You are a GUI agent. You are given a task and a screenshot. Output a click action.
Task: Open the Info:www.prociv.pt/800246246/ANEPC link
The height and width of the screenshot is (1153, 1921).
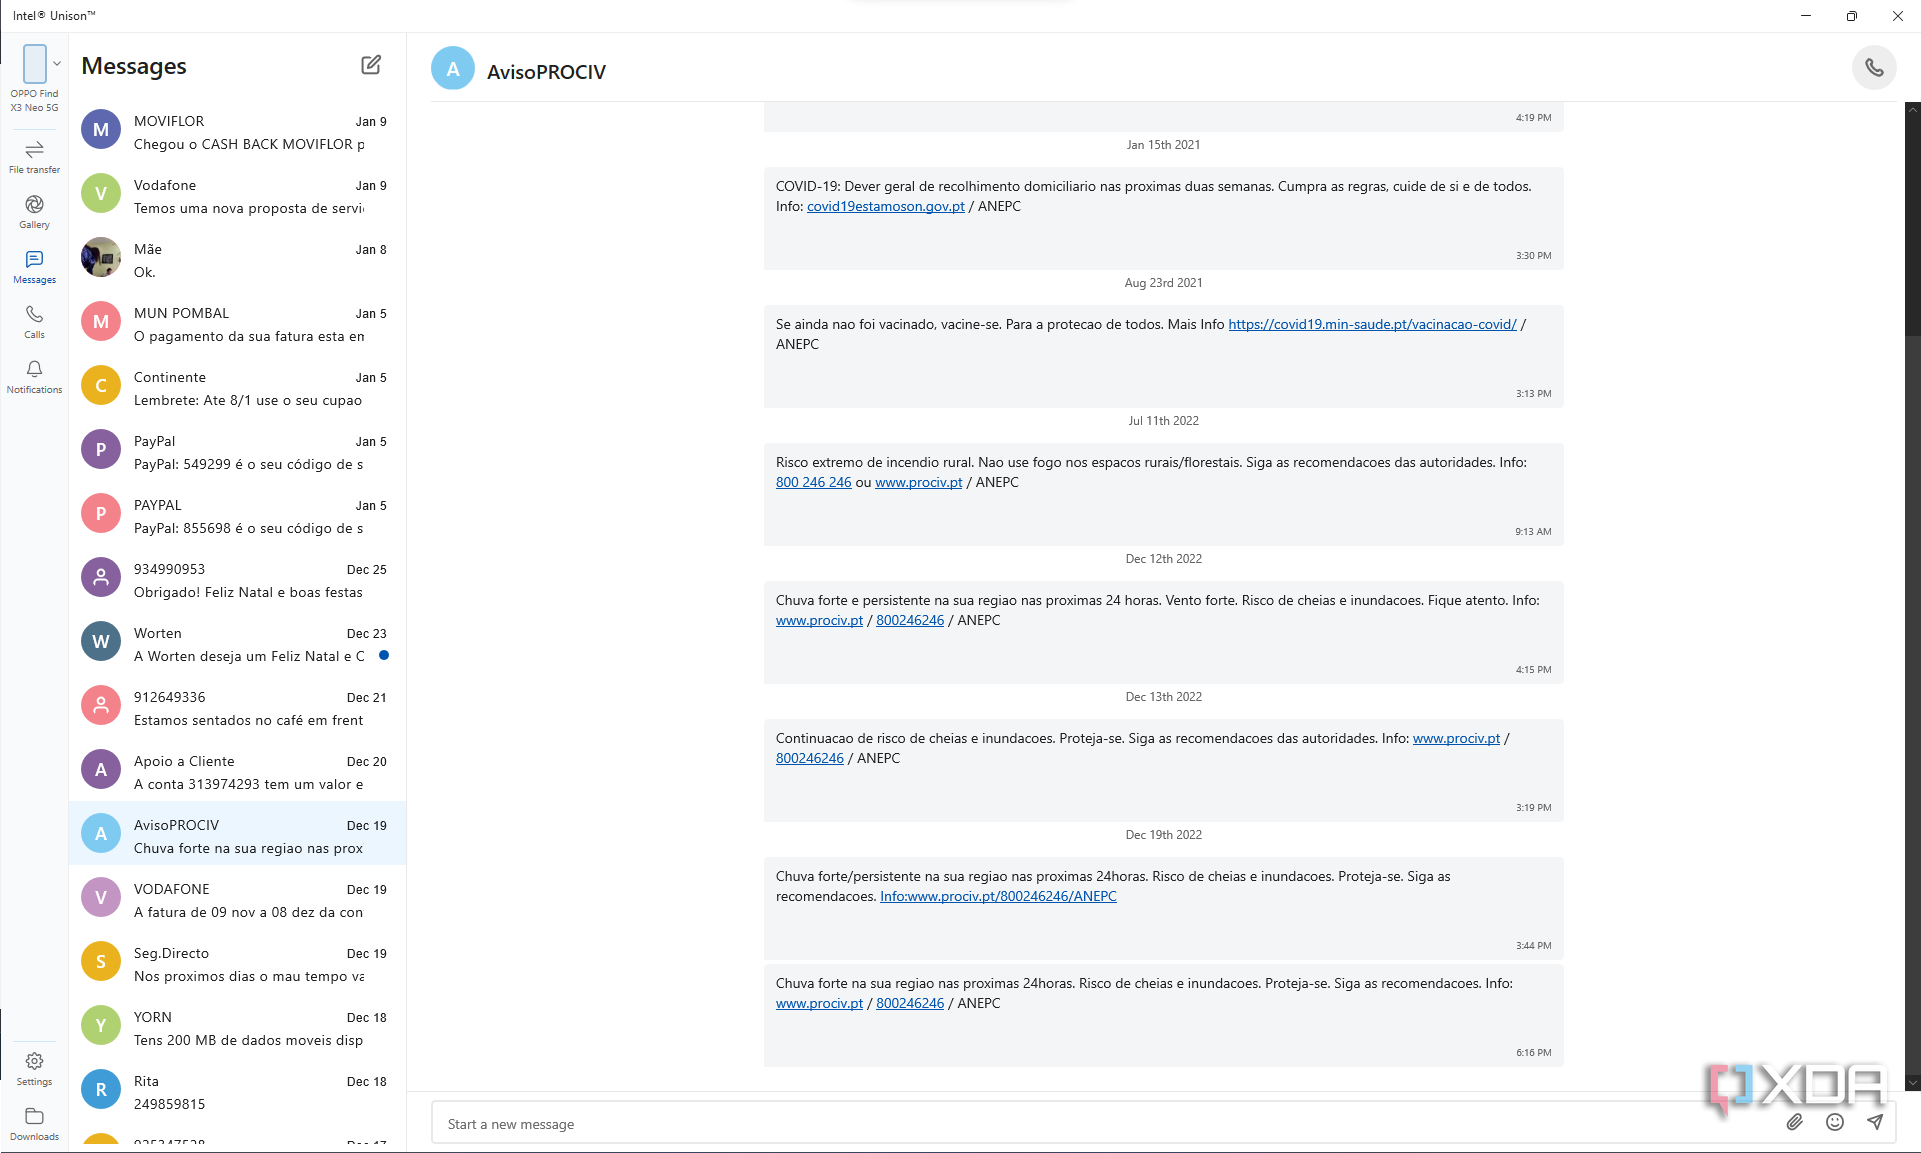pos(998,896)
